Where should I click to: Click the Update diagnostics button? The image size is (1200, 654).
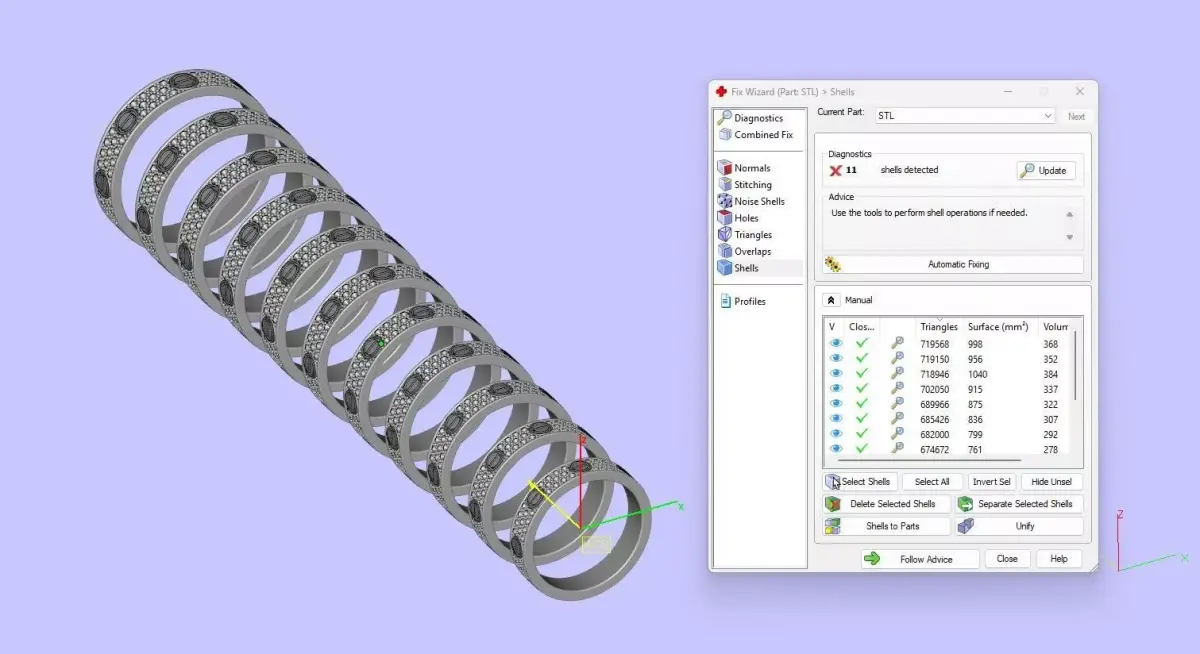1046,171
